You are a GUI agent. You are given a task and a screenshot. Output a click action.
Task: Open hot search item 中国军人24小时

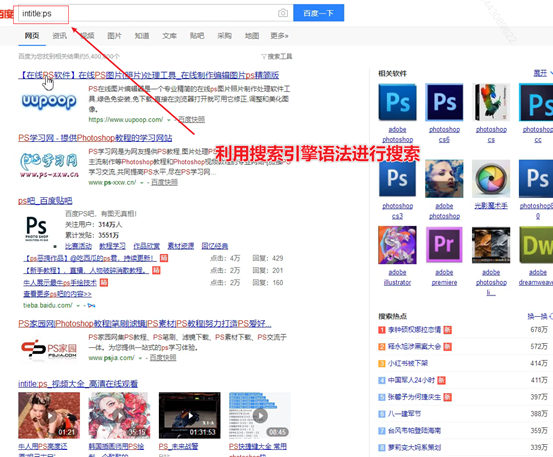pyautogui.click(x=412, y=380)
